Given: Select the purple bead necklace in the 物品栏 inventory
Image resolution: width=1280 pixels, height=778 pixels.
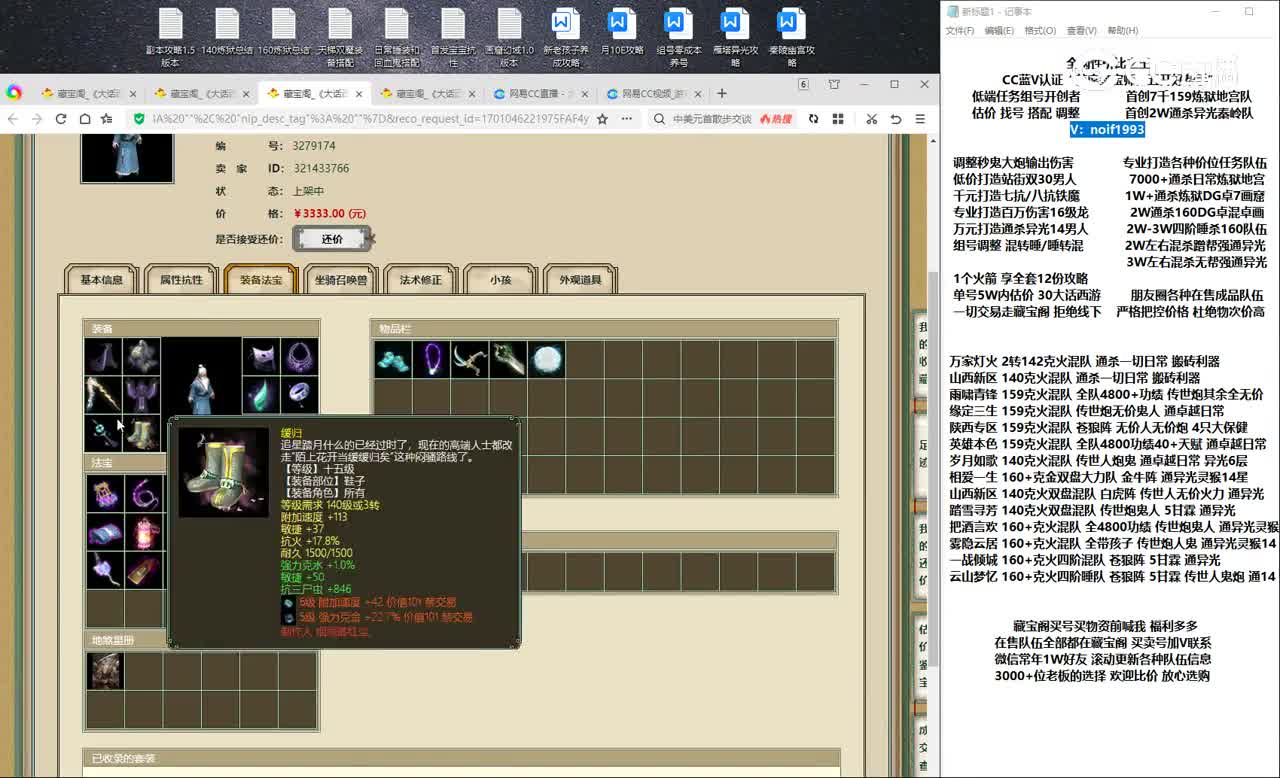Looking at the screenshot, I should point(431,360).
